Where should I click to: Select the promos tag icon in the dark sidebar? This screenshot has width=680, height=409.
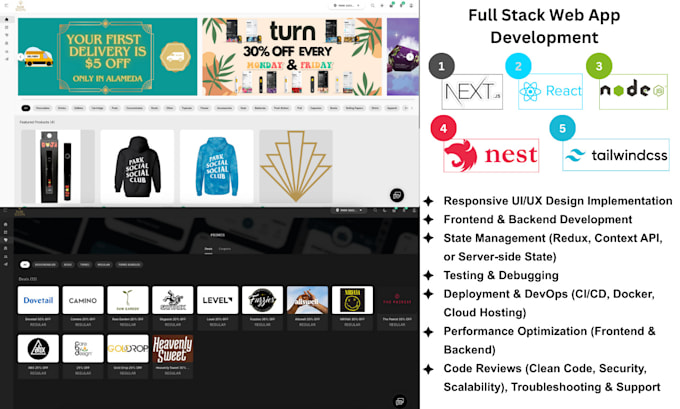pyautogui.click(x=6, y=240)
